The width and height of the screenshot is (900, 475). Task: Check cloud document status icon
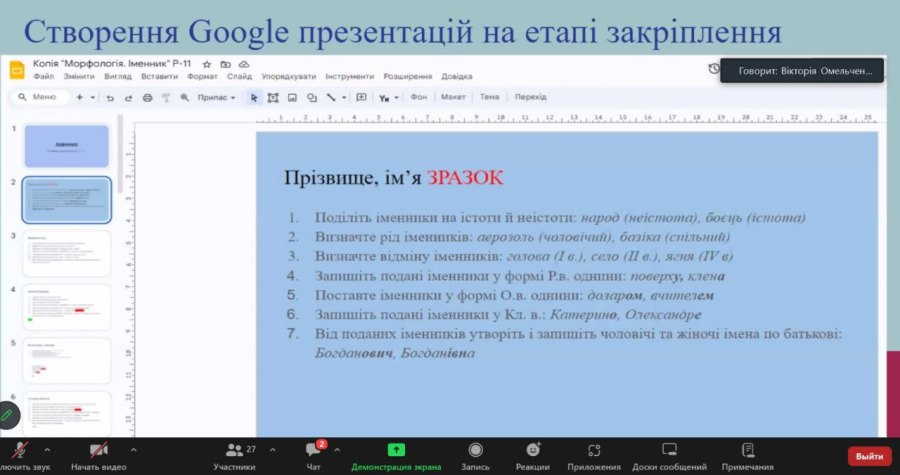point(244,64)
